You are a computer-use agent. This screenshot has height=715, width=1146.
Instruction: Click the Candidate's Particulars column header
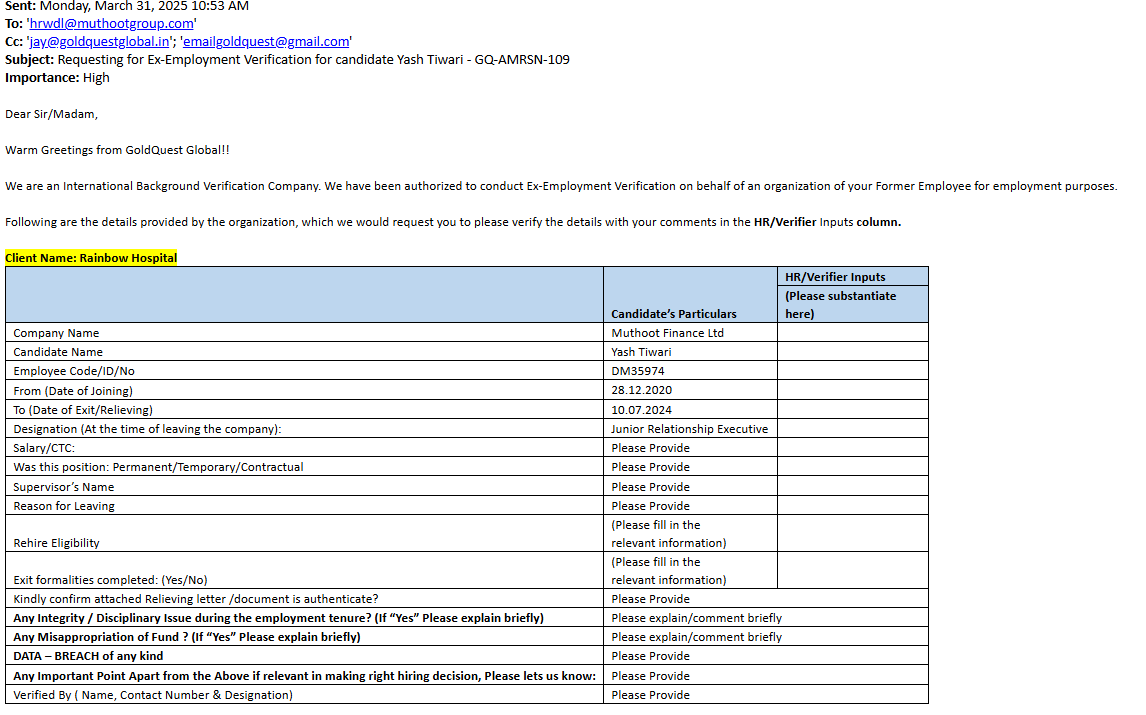674,314
